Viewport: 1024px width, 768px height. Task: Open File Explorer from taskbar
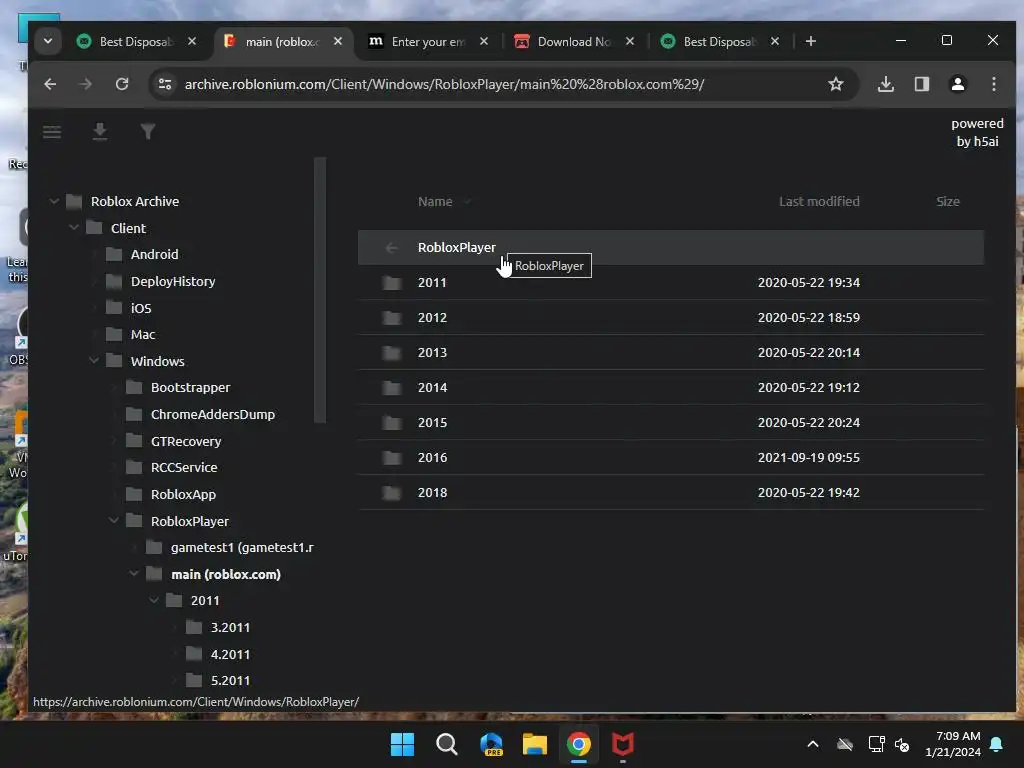coord(534,744)
